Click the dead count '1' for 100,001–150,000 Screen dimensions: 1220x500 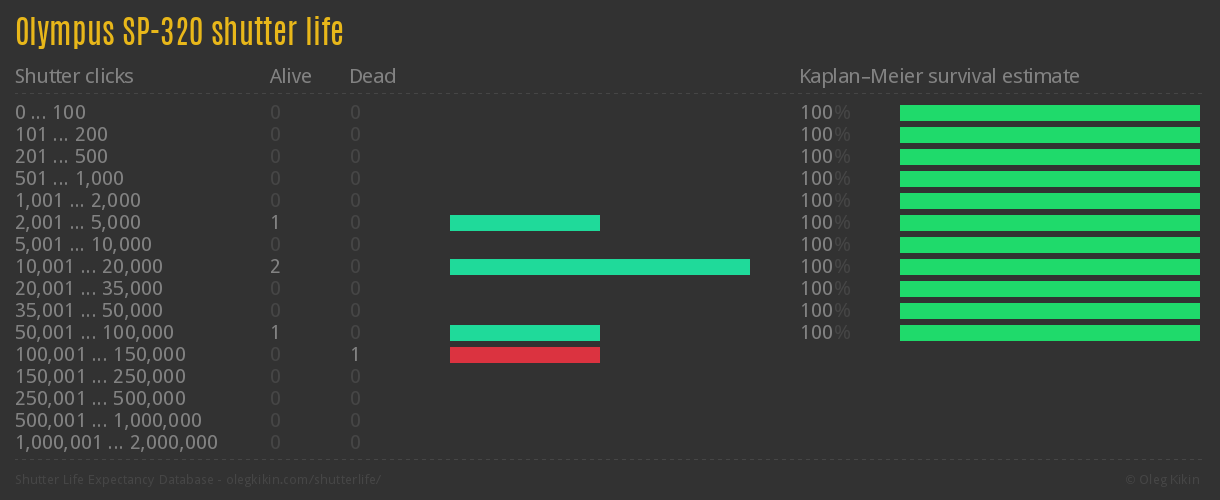point(355,355)
